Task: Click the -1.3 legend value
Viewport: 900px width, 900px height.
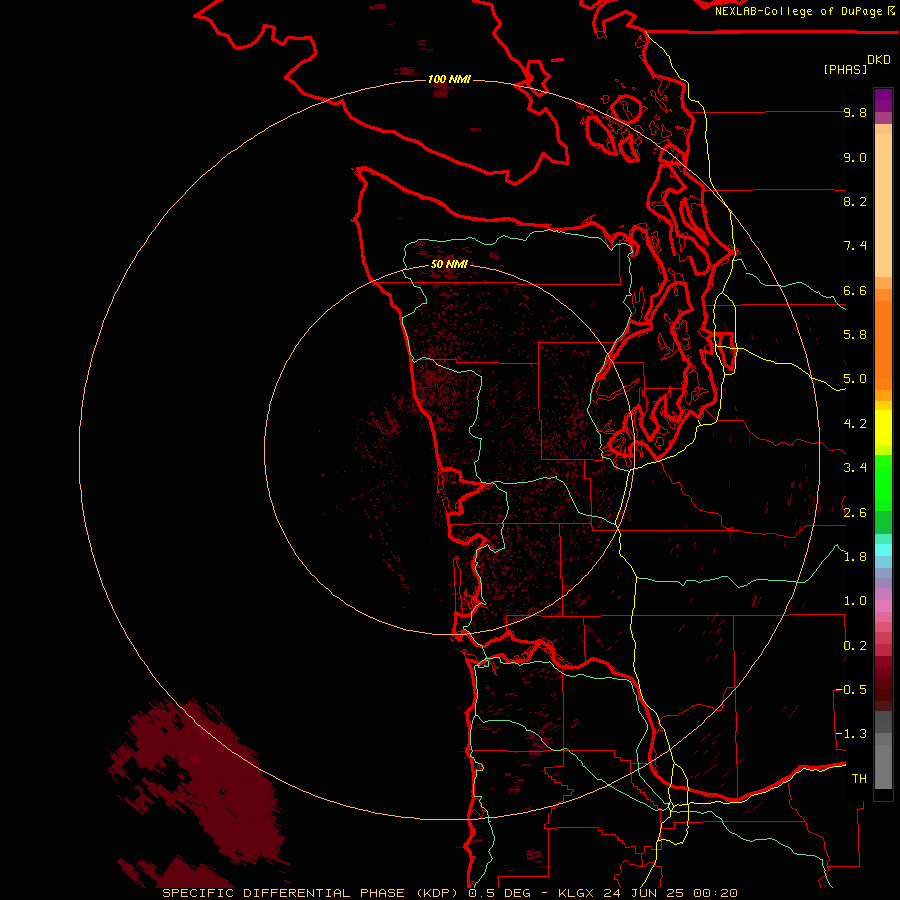Action: click(851, 734)
